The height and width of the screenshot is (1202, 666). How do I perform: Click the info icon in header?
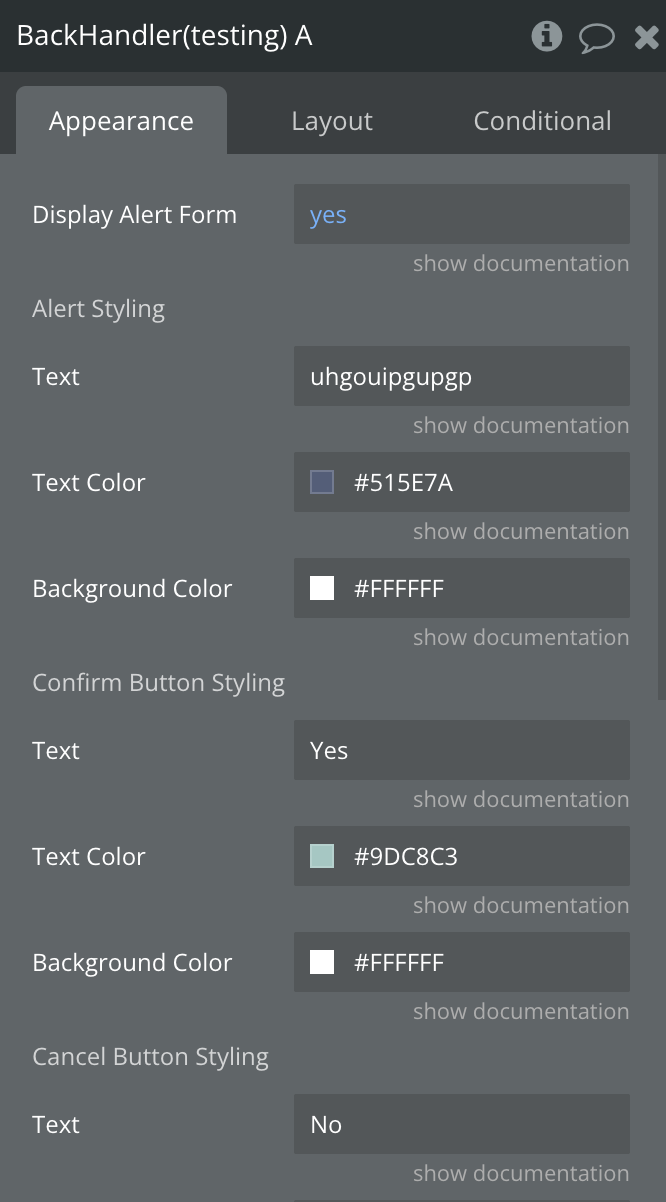click(x=546, y=37)
